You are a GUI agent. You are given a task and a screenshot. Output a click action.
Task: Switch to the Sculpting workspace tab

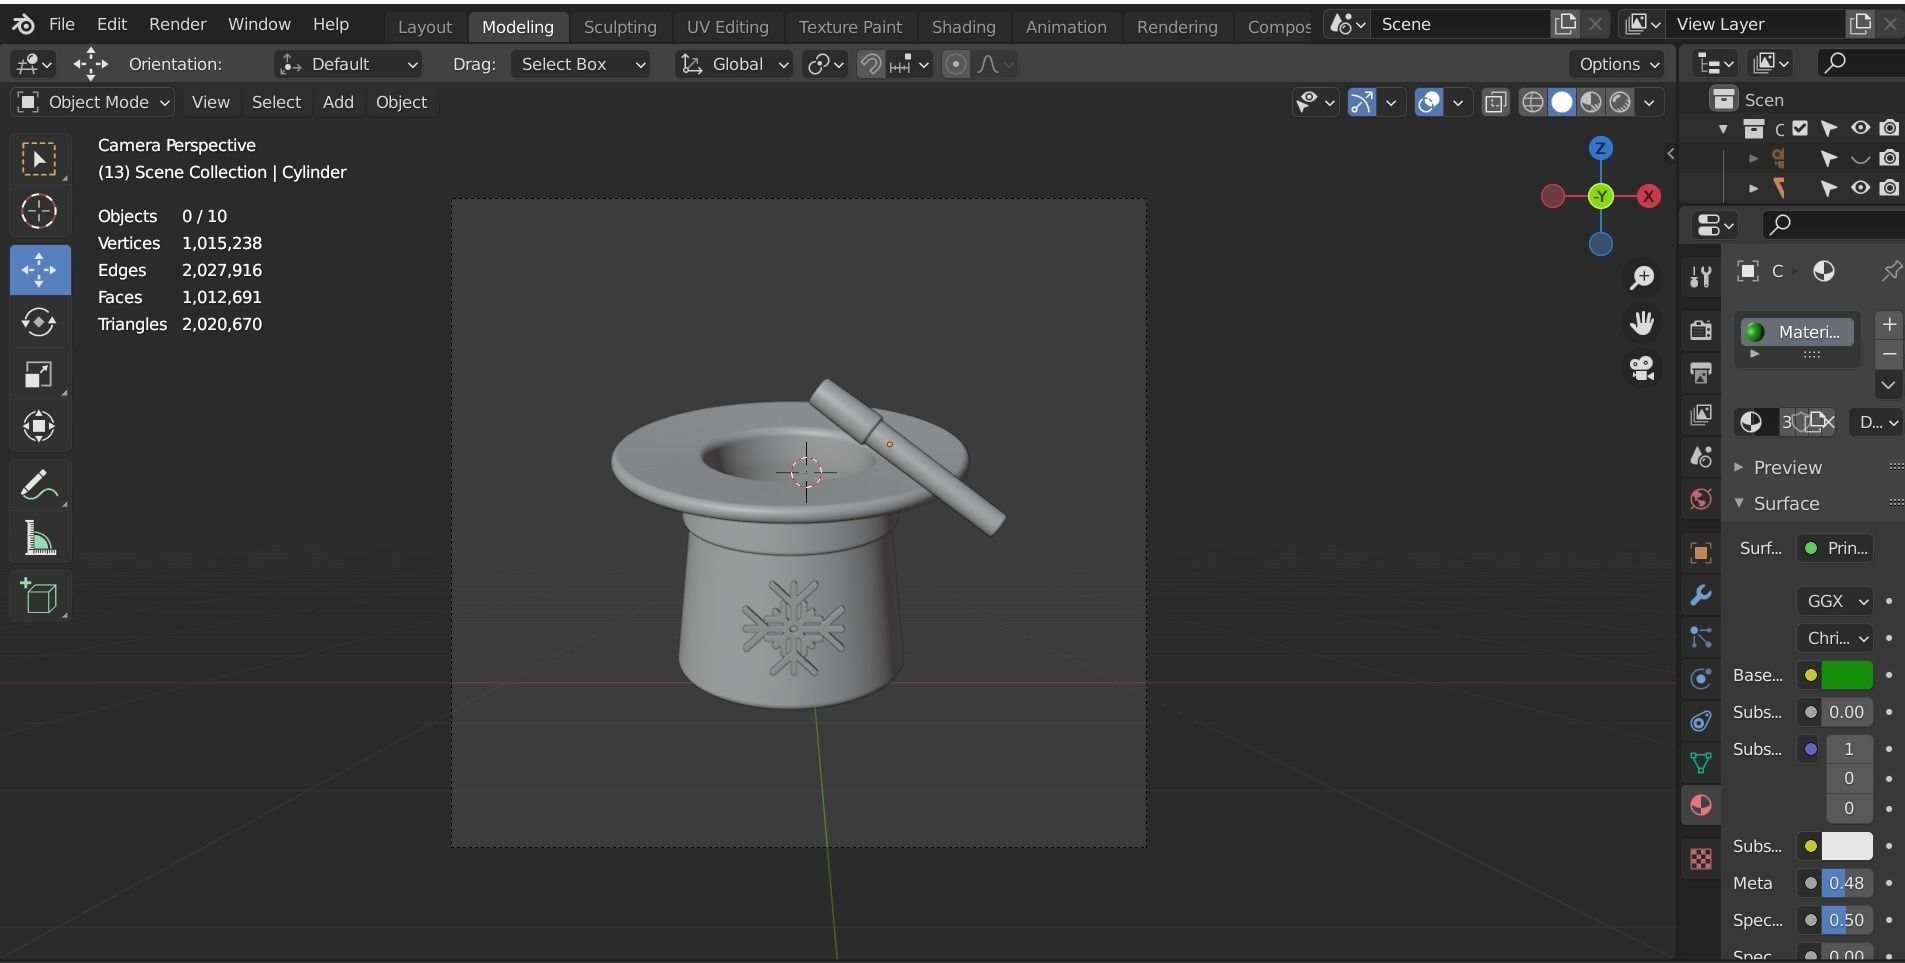tap(620, 27)
